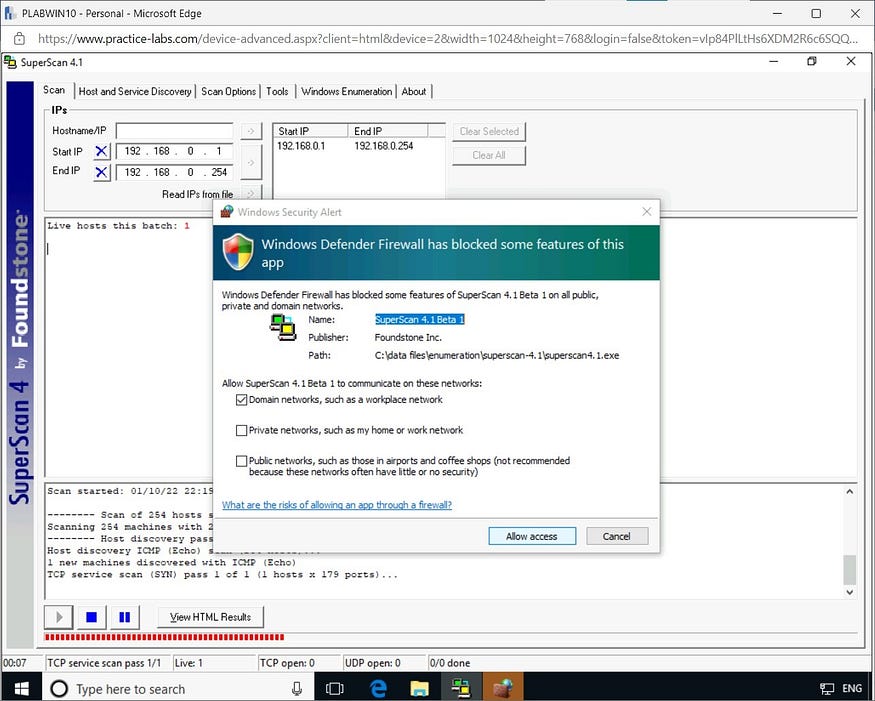Click the microphone icon in search box
The image size is (875, 701).
[297, 689]
